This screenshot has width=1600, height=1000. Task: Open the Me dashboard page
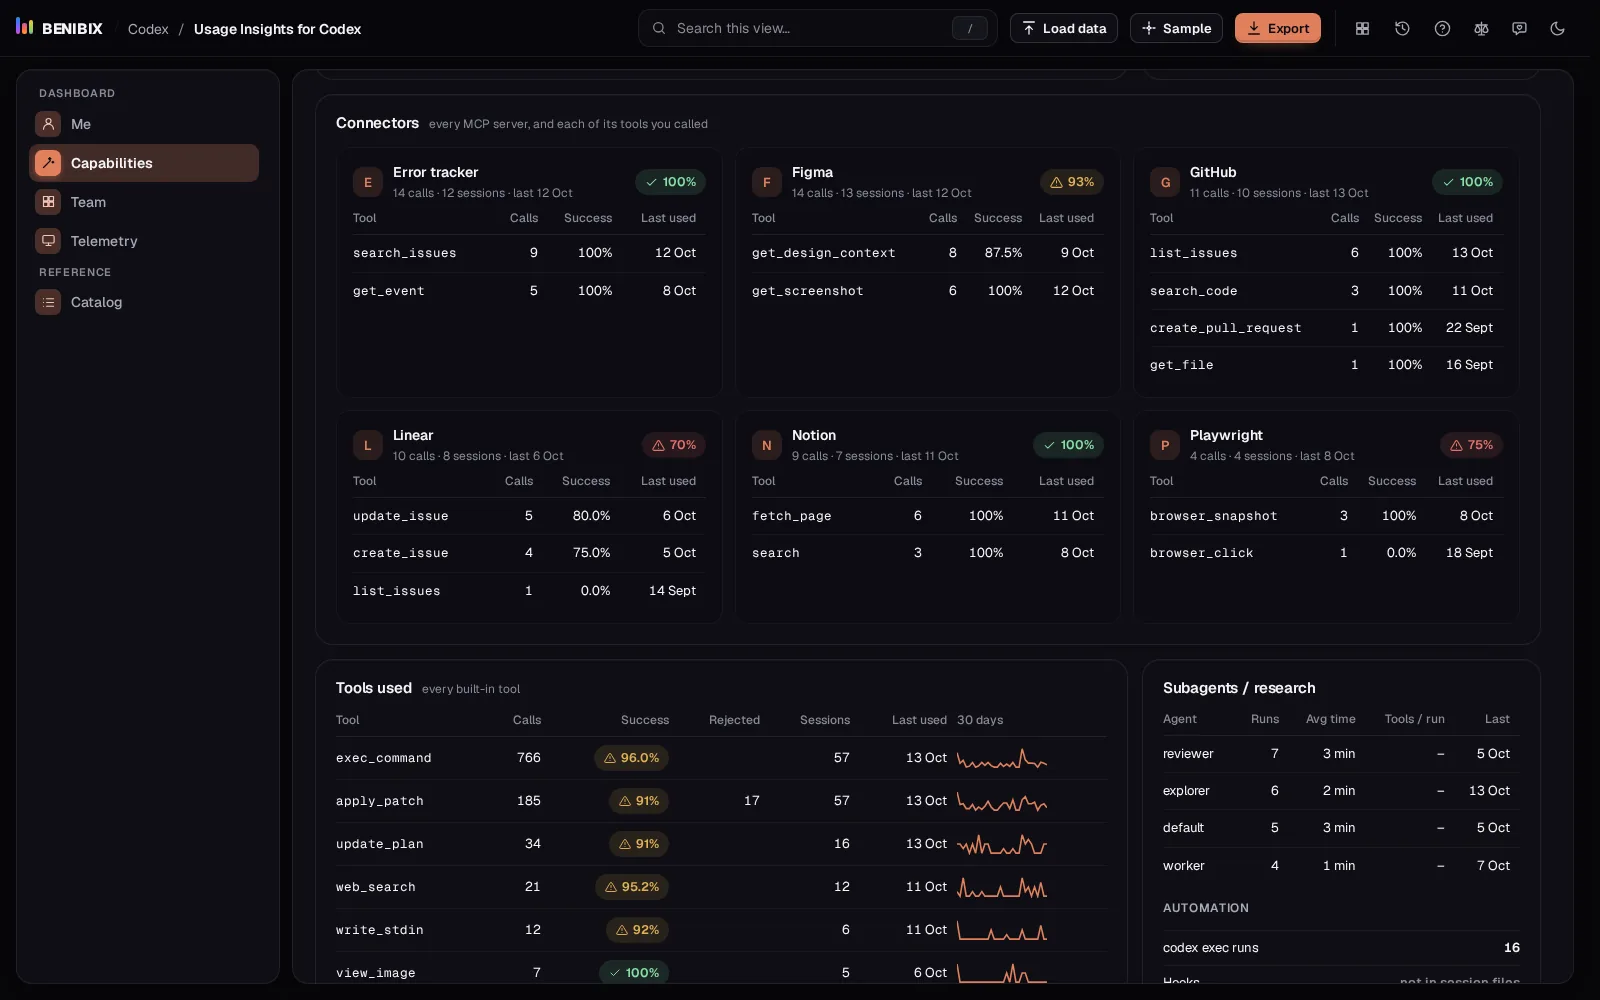pyautogui.click(x=144, y=124)
